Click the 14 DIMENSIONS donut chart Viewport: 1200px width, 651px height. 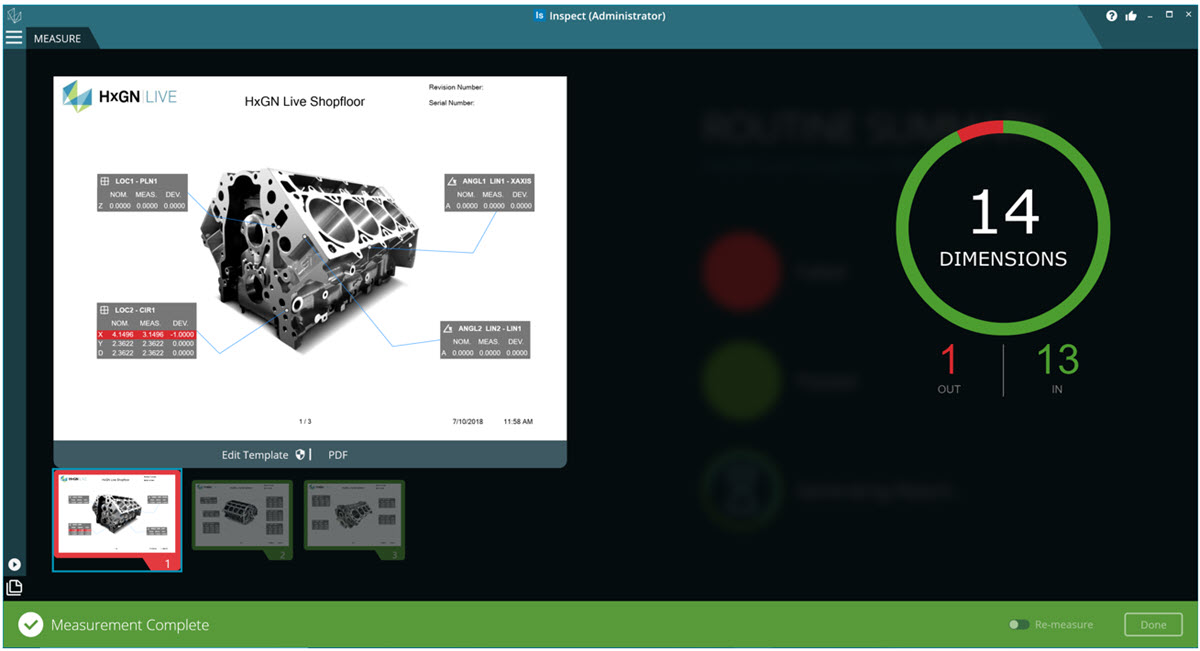pyautogui.click(x=1002, y=228)
